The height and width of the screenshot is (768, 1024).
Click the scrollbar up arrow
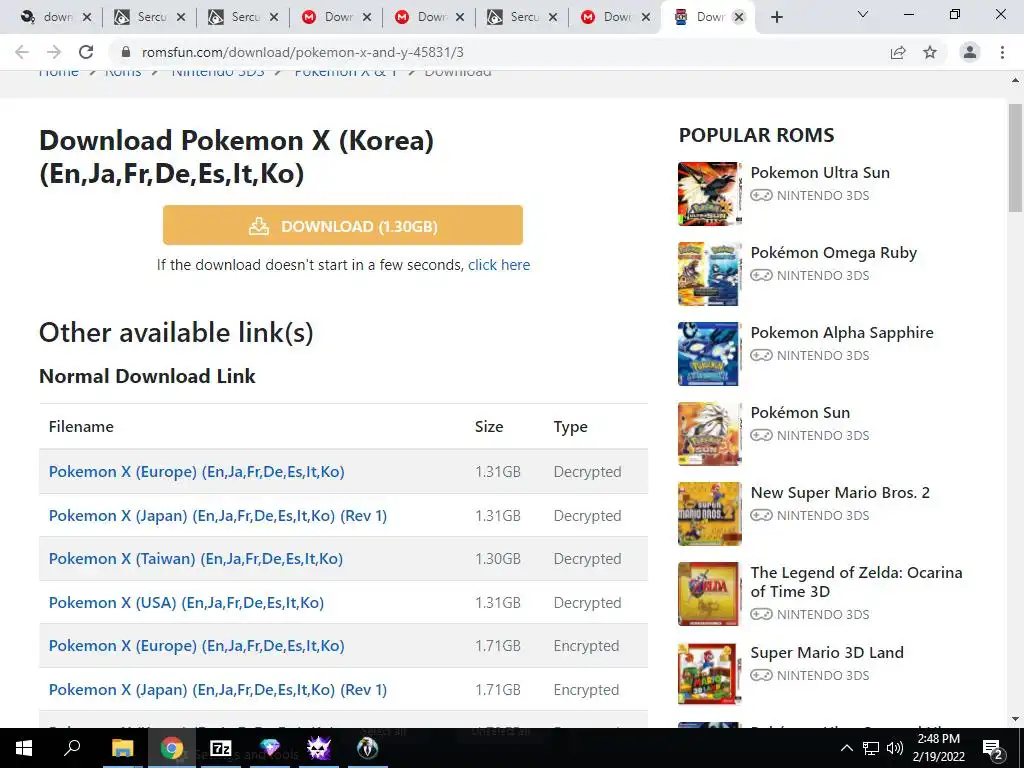pyautogui.click(x=1015, y=80)
